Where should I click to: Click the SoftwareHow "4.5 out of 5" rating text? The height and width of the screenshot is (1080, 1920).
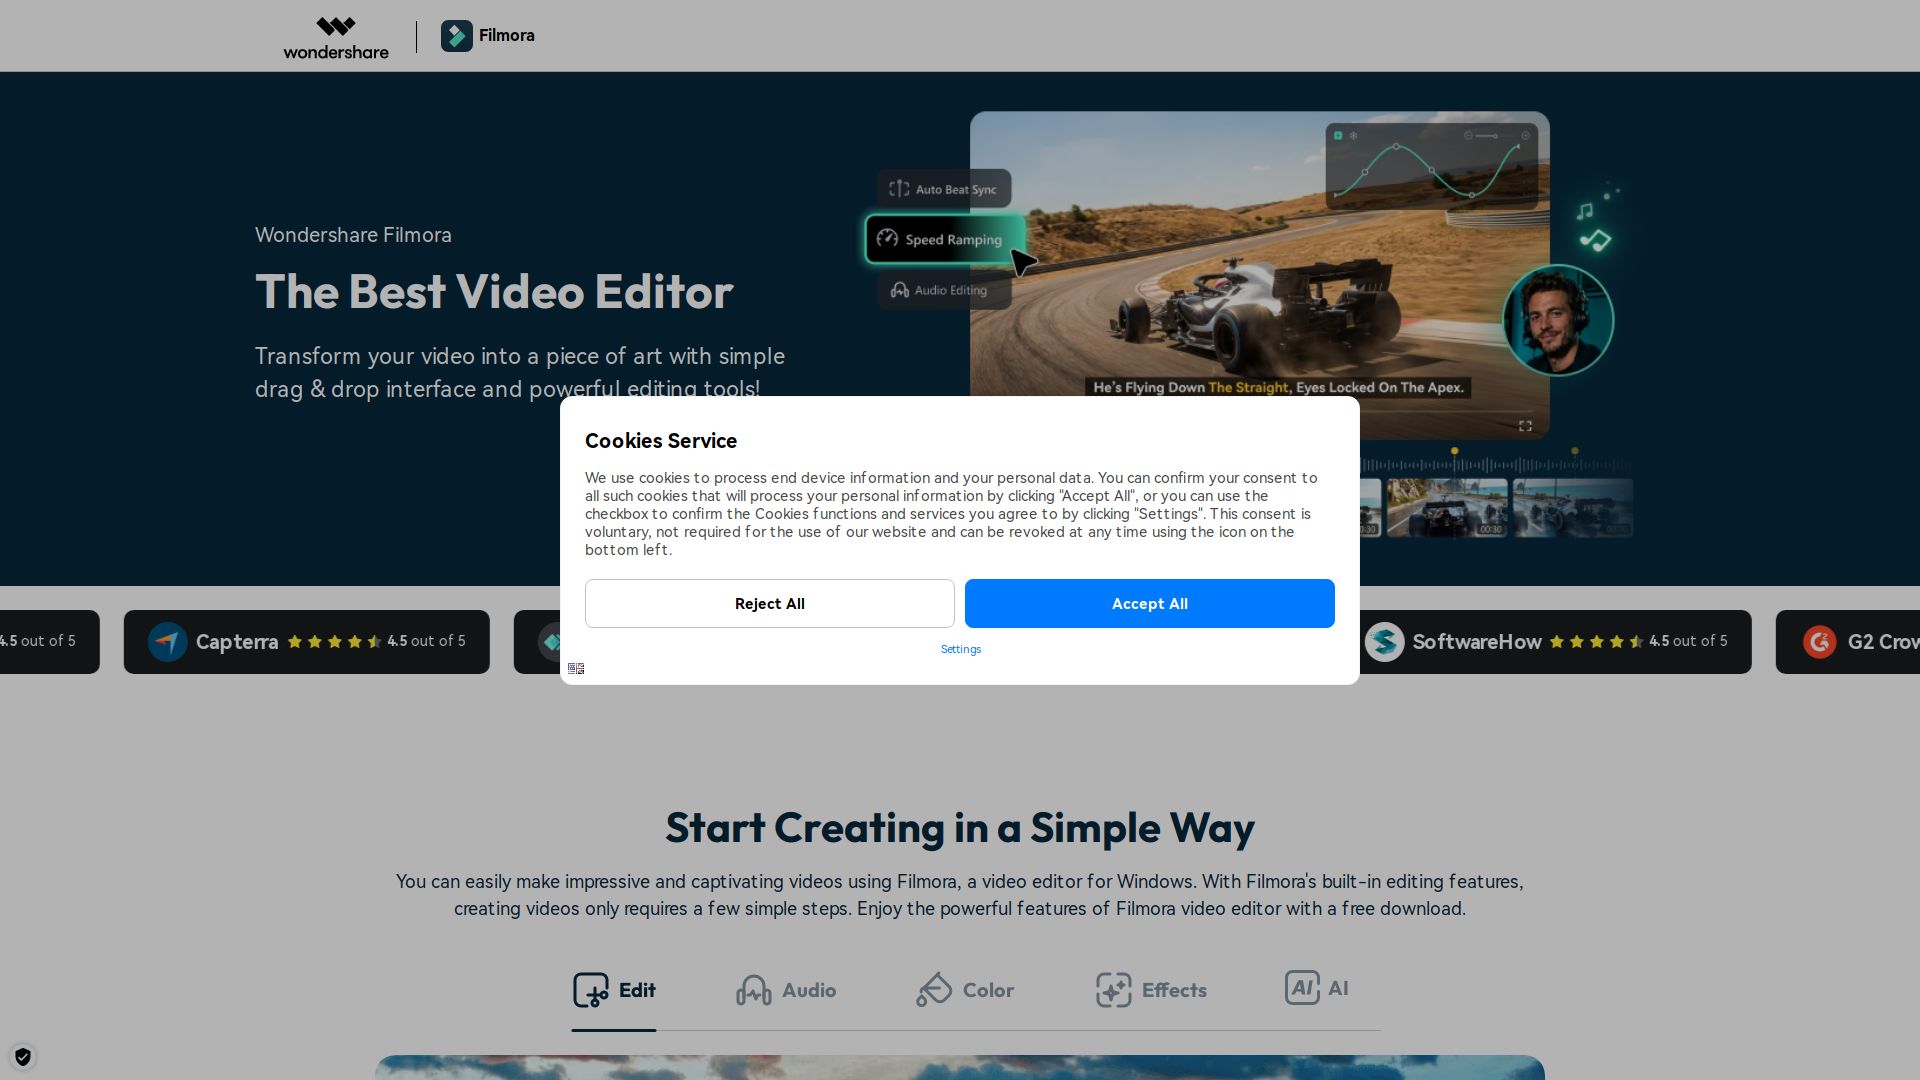tap(1688, 641)
